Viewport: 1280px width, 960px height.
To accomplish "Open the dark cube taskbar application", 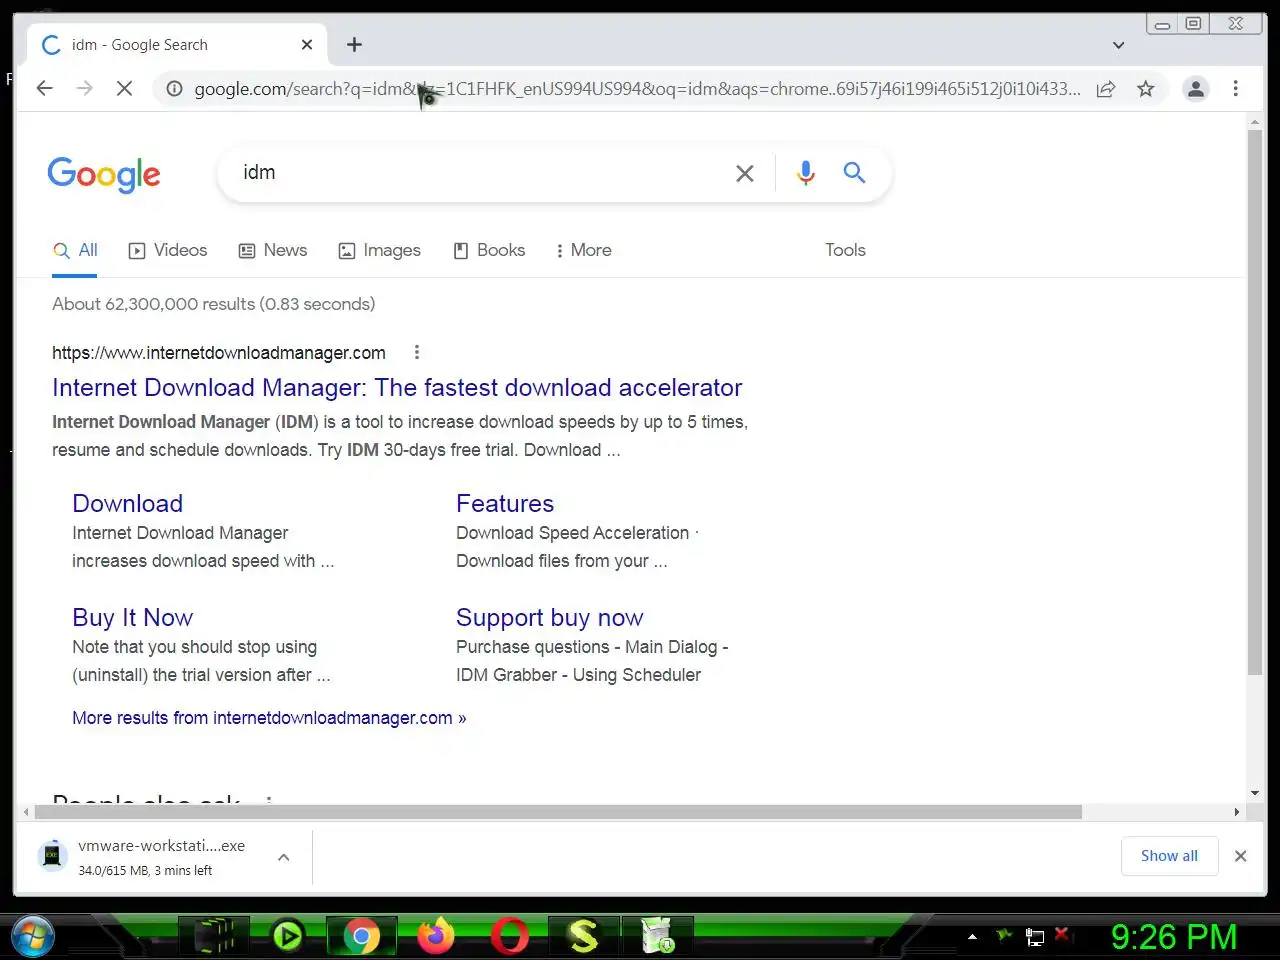I will 214,937.
